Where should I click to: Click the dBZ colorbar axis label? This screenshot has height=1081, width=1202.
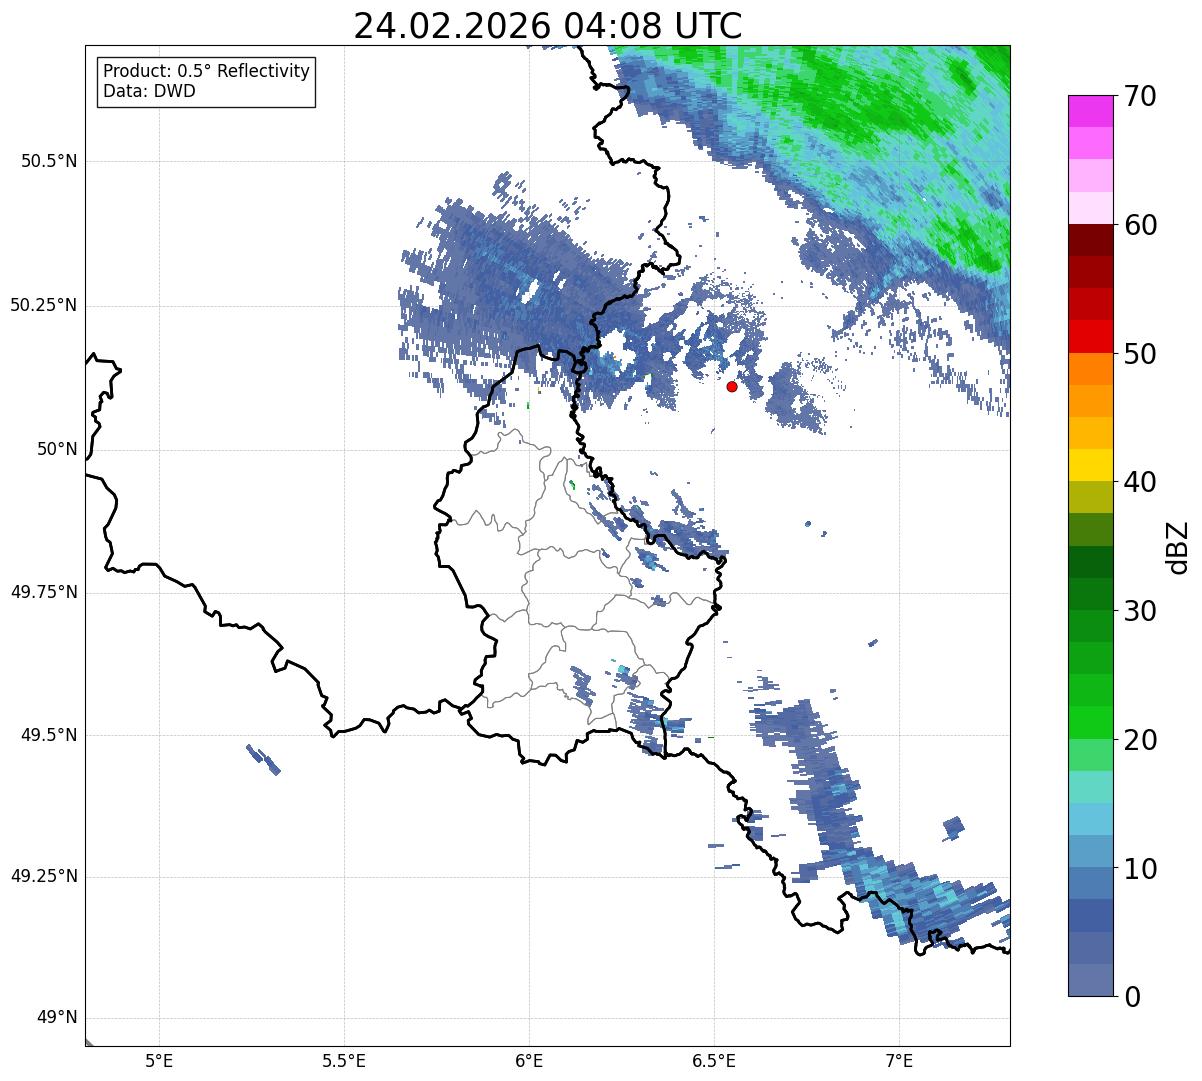coord(1178,546)
